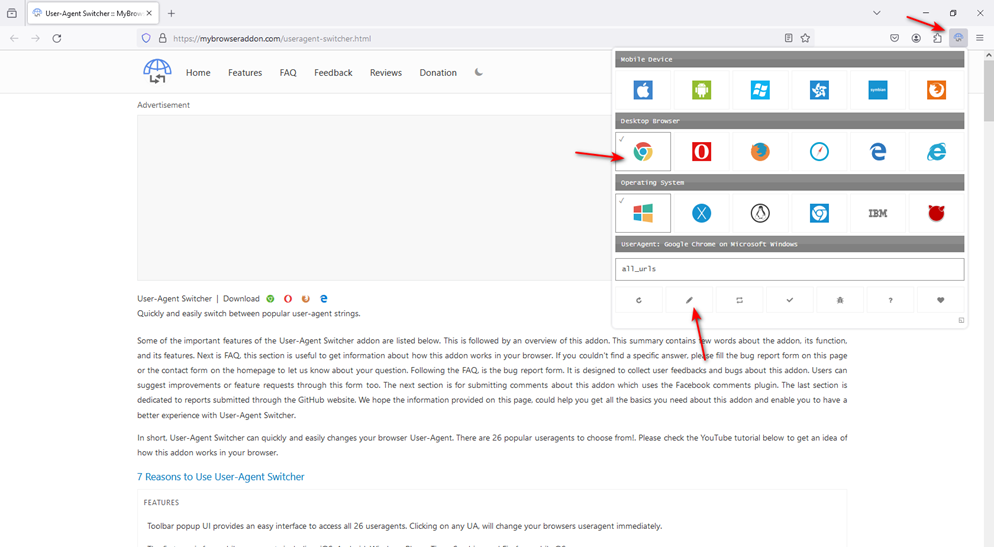Viewport: 994px width, 547px height.
Task: Click the checkmark button in popup
Action: coord(790,300)
